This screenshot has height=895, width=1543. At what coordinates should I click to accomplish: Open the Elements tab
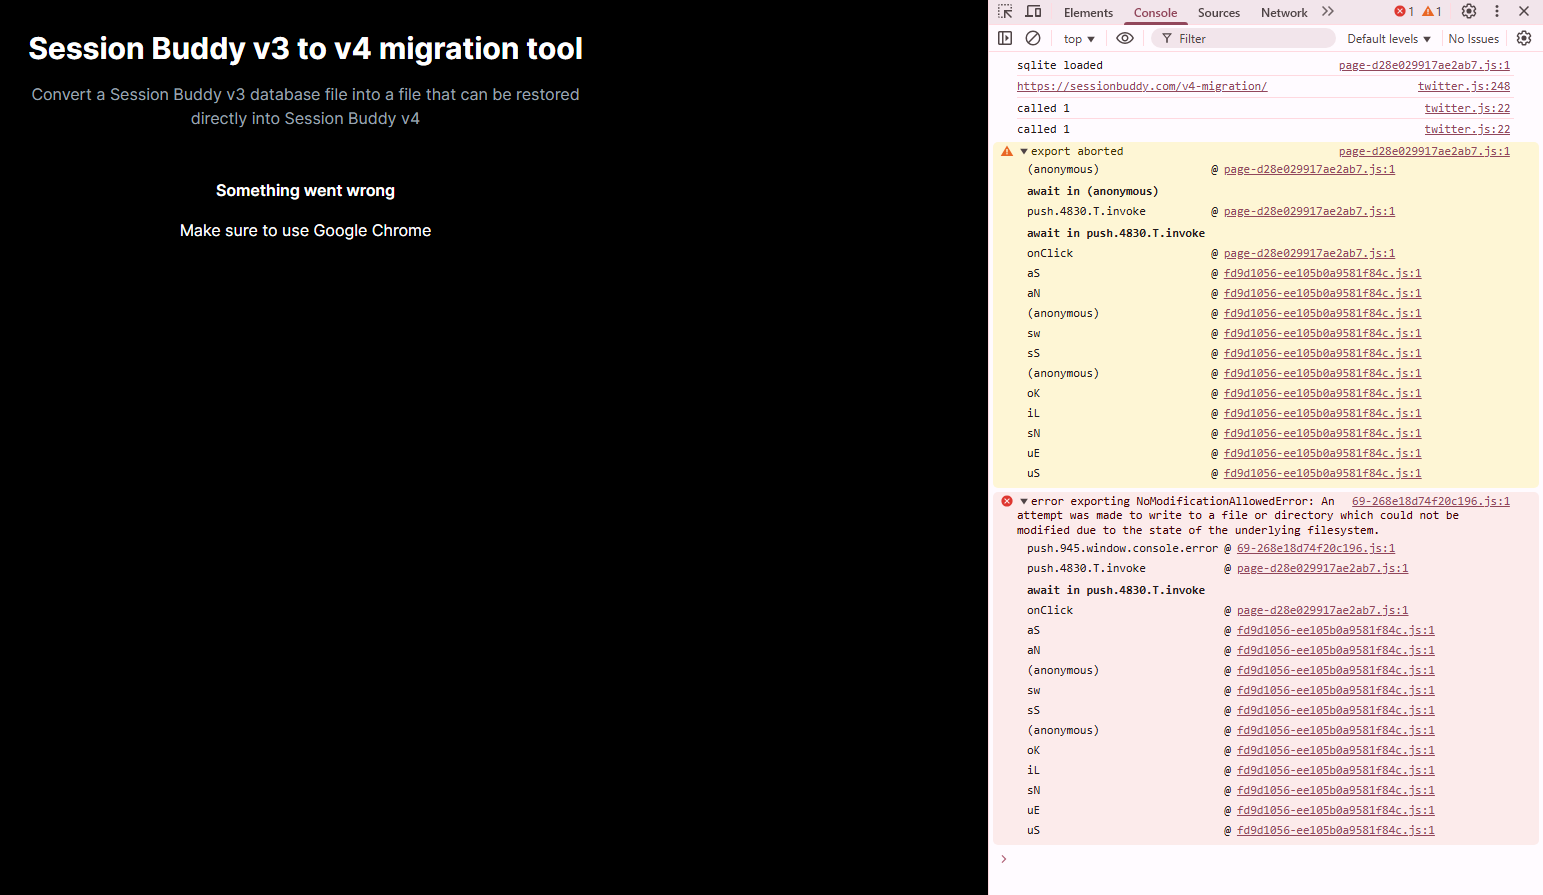(1088, 13)
